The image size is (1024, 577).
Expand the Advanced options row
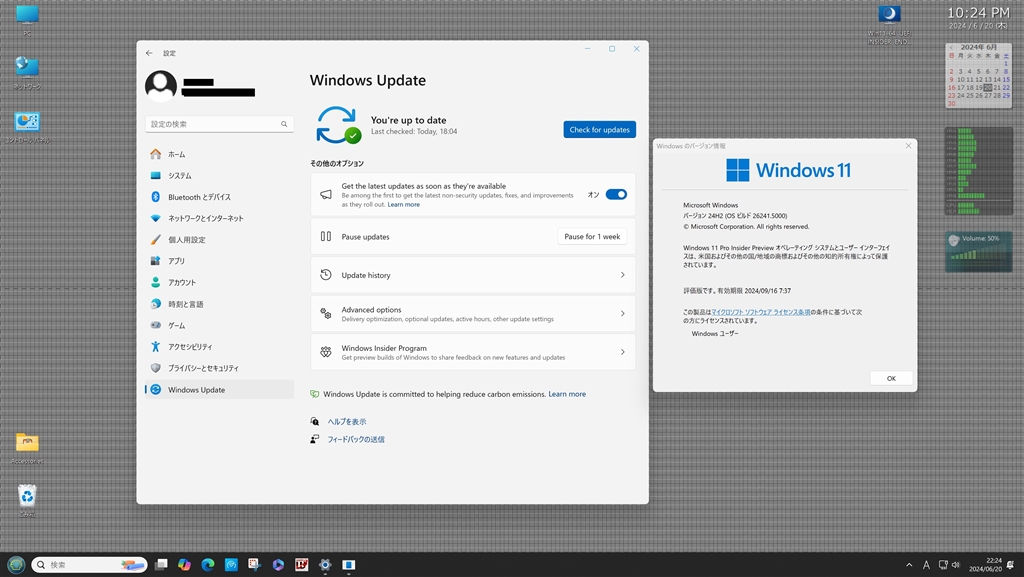(472, 314)
